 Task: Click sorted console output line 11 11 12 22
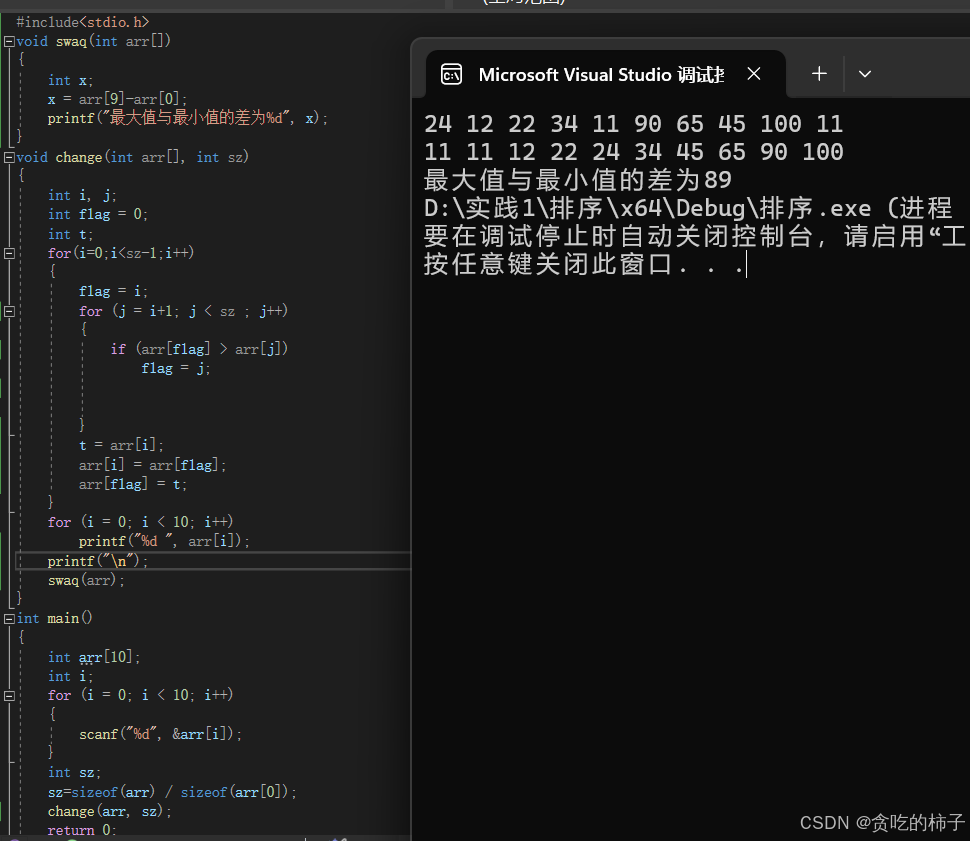[x=633, y=152]
